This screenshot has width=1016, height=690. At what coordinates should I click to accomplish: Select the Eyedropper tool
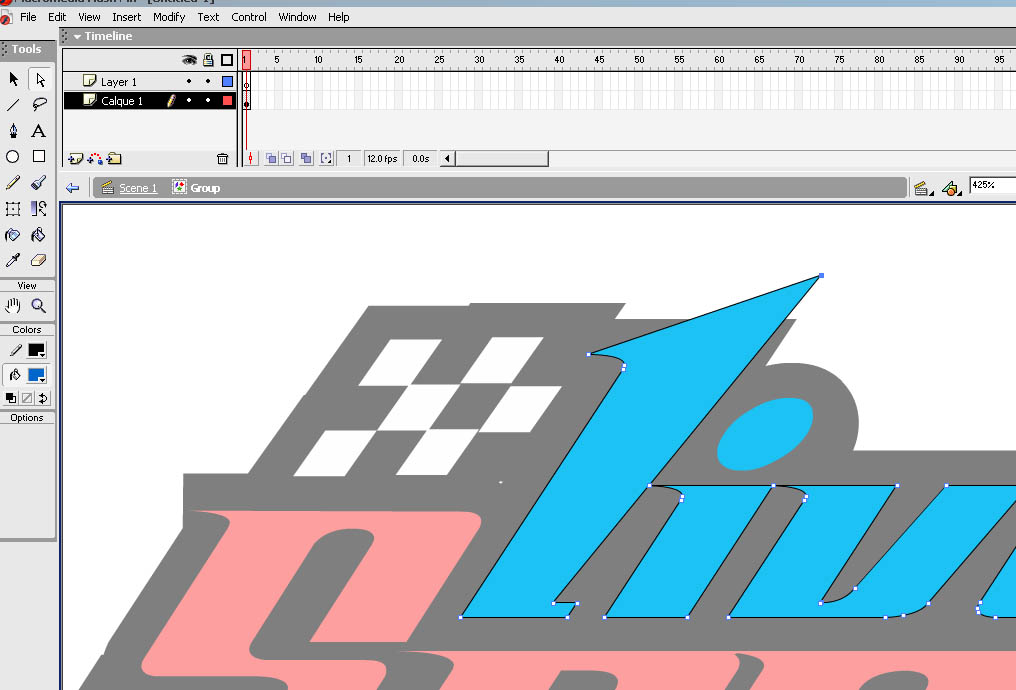coord(12,260)
